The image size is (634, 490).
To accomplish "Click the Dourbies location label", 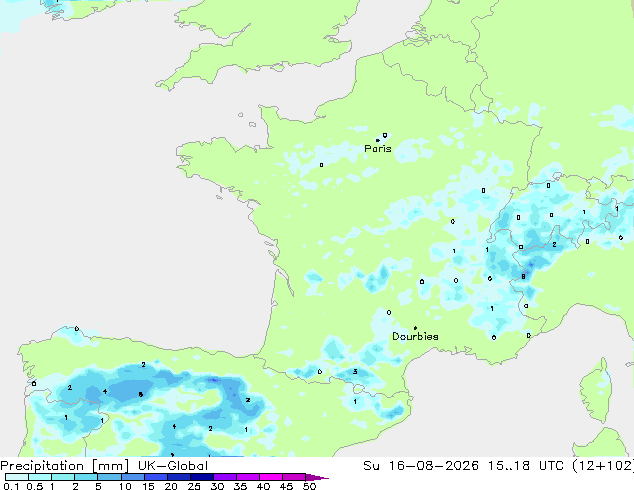I will coord(415,336).
